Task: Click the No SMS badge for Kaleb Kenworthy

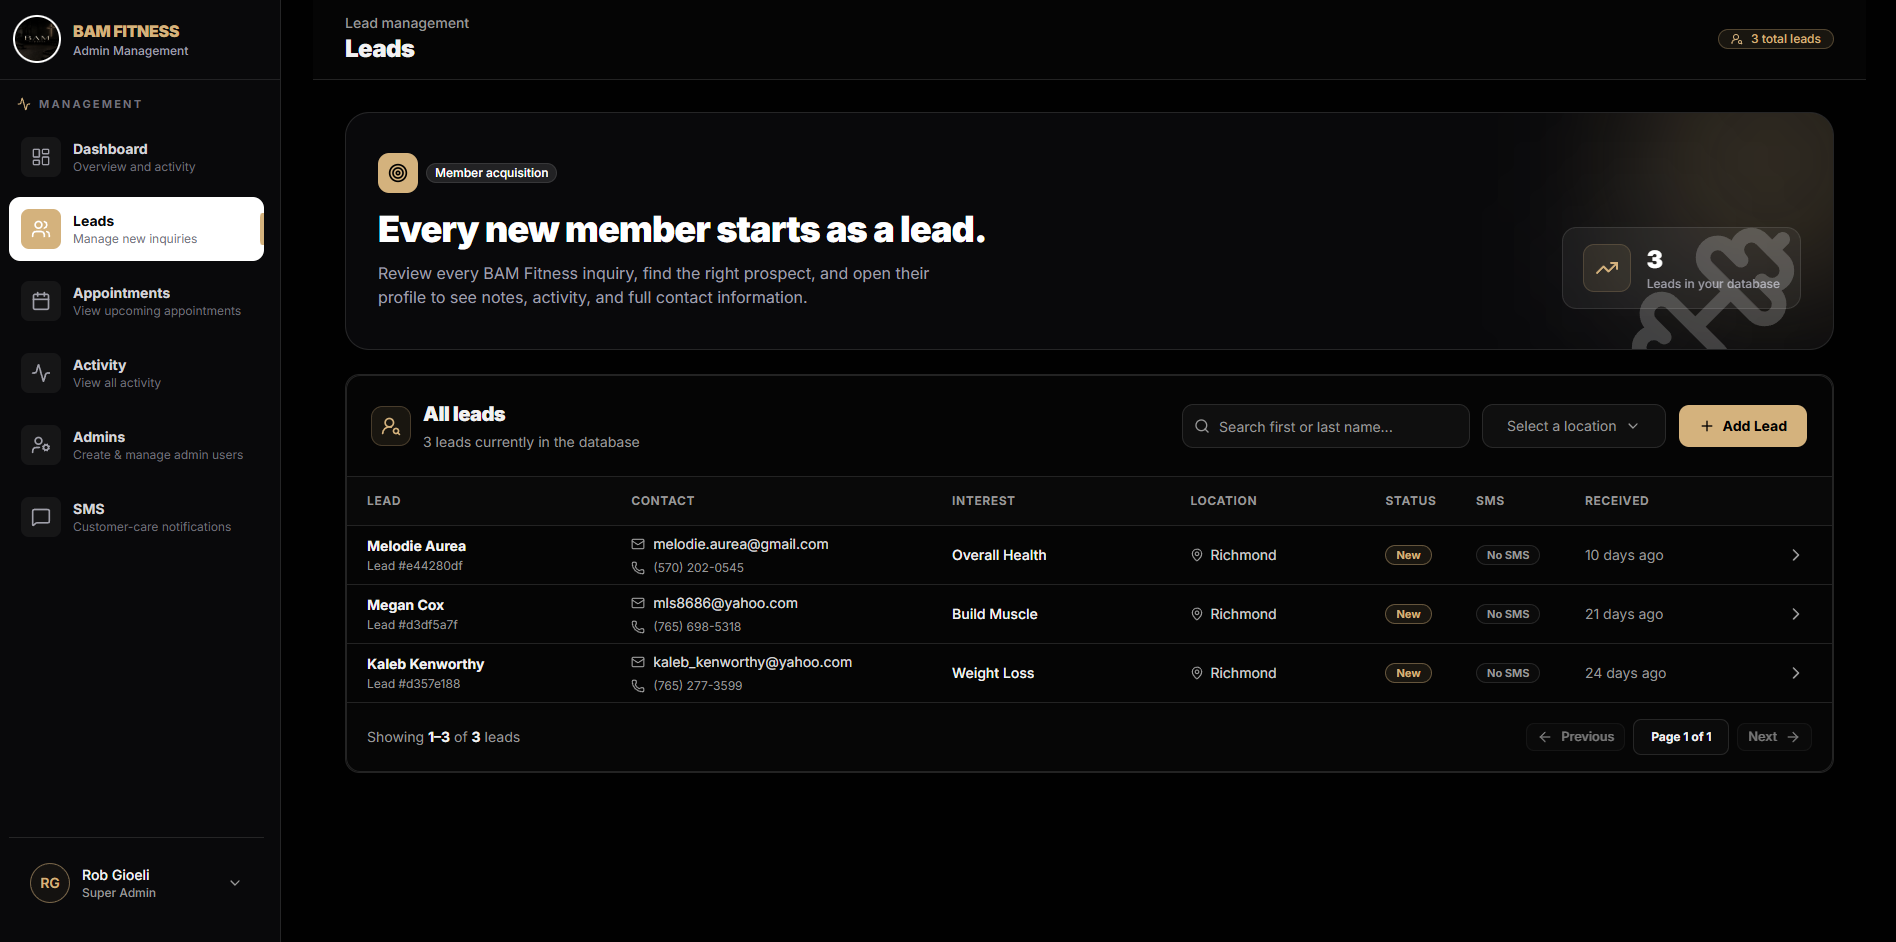Action: click(1507, 673)
